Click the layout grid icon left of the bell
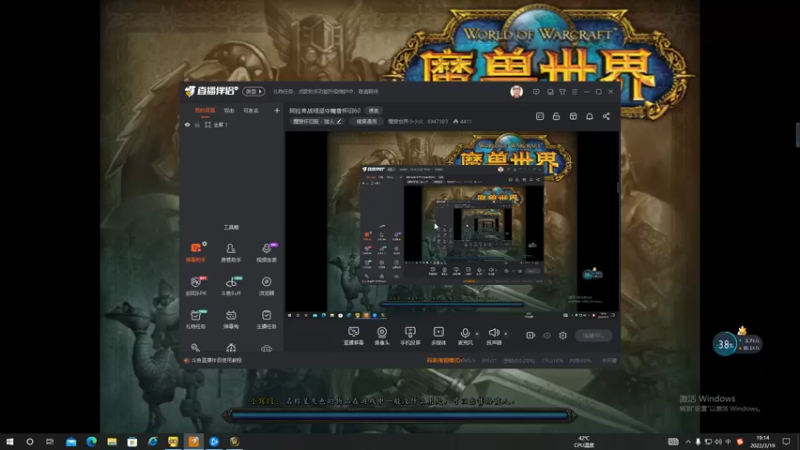Viewport: 800px width, 450px height. [x=573, y=116]
